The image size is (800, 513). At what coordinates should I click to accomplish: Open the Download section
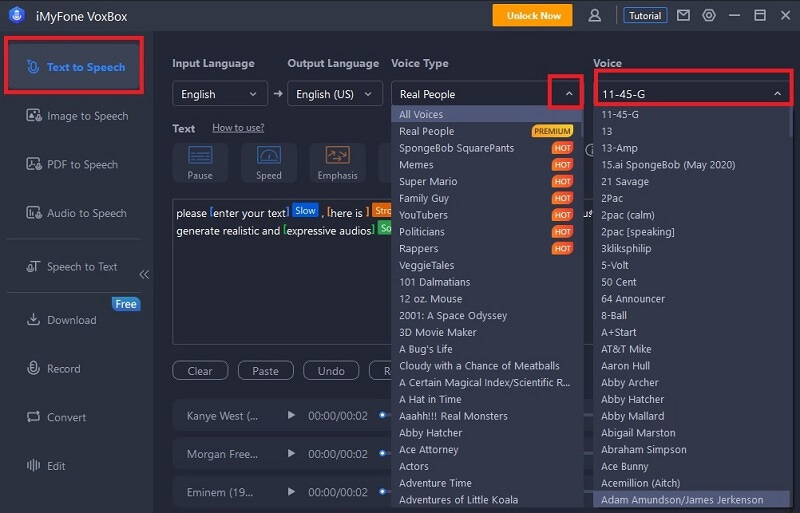tap(61, 320)
